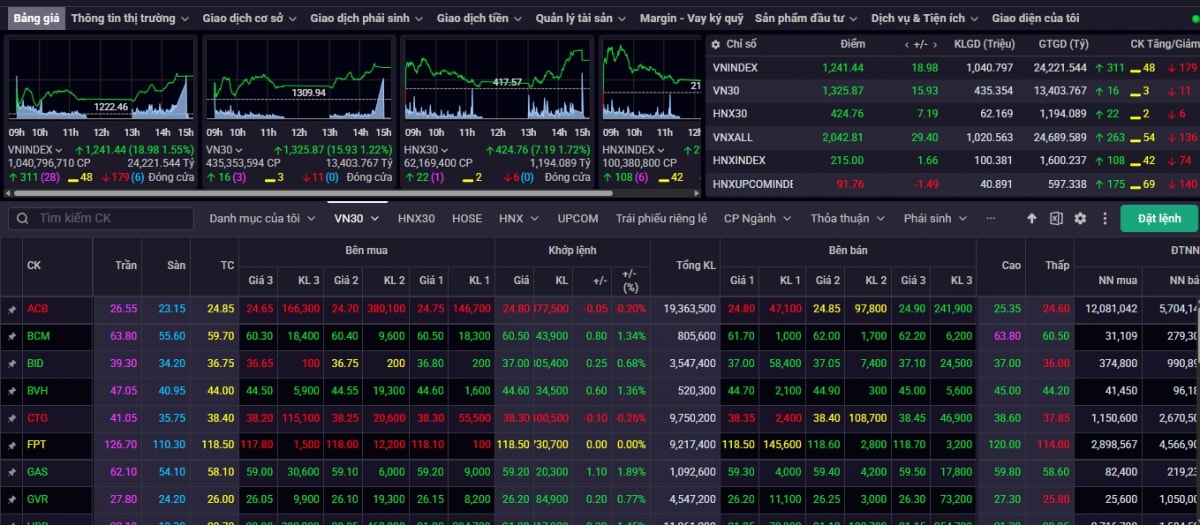Click the left arrow next to +/- header
The width and height of the screenshot is (1200, 525).
tap(907, 44)
